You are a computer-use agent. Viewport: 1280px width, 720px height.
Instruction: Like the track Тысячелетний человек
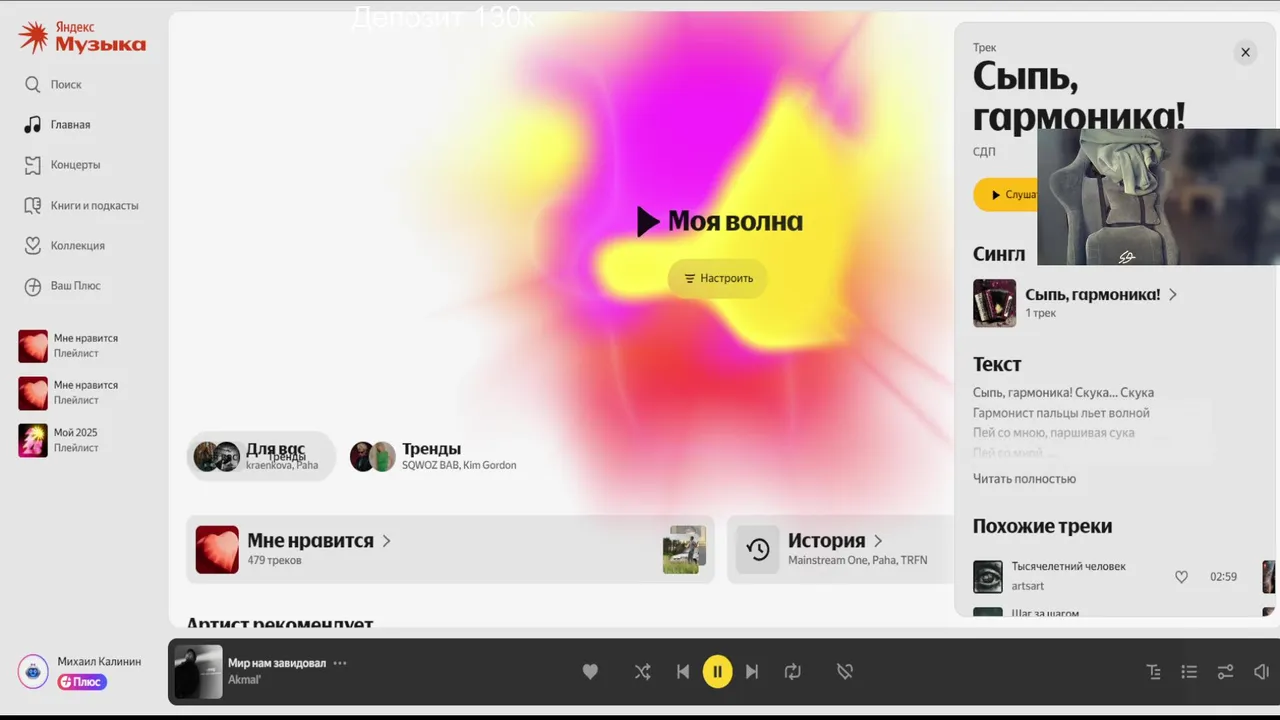click(1181, 577)
